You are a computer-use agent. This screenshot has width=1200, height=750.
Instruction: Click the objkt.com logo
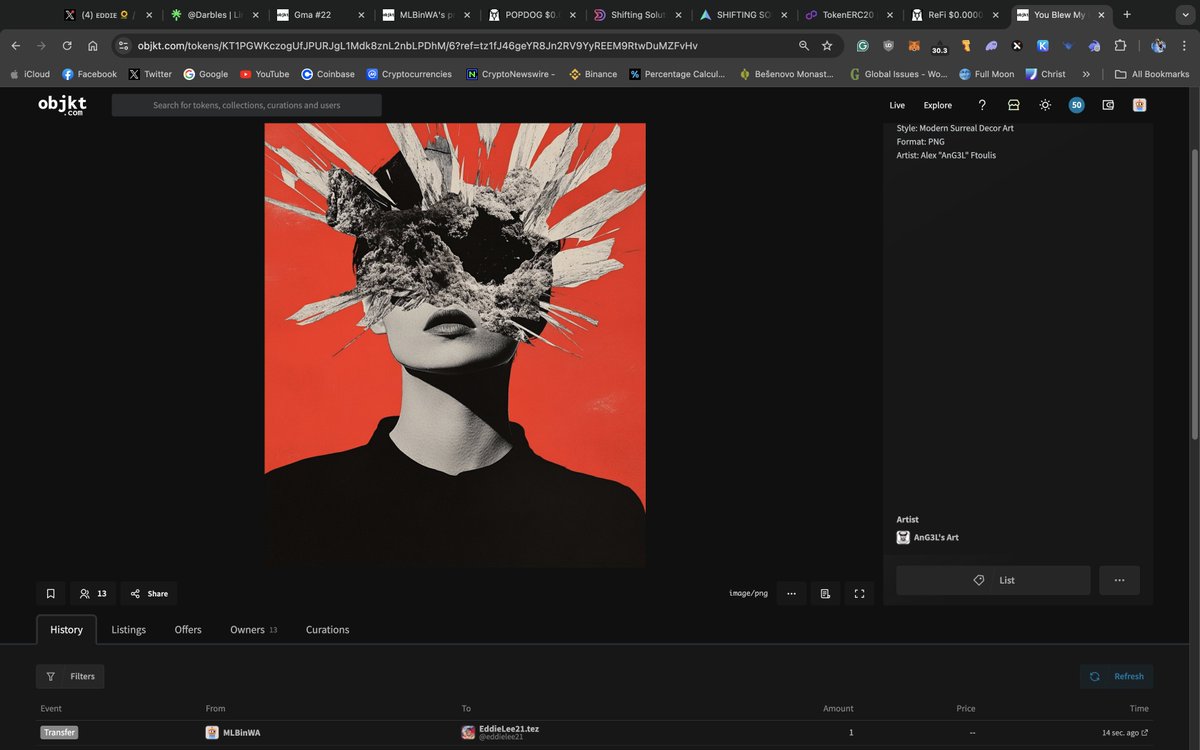[x=62, y=105]
